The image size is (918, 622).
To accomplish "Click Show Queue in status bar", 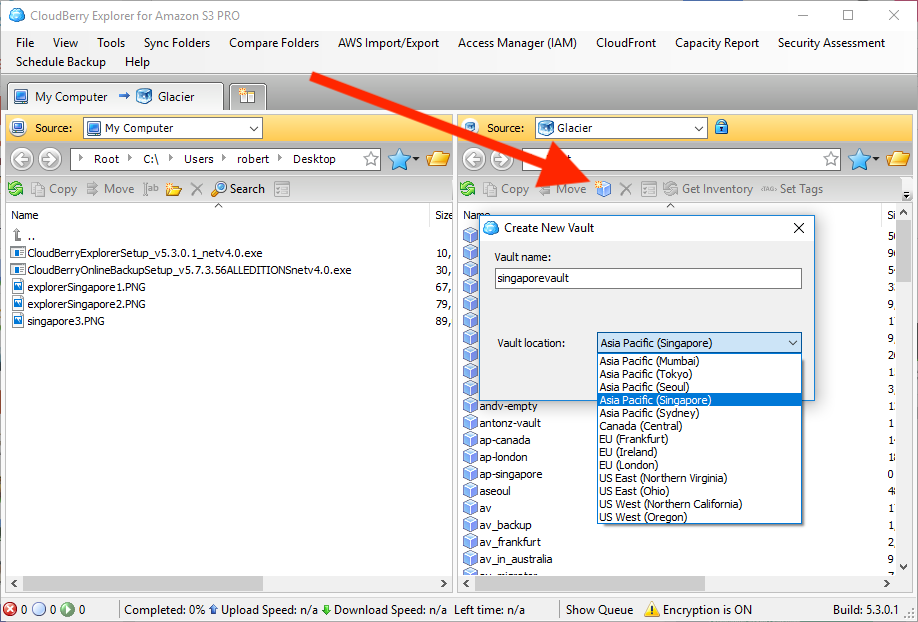I will (x=599, y=610).
